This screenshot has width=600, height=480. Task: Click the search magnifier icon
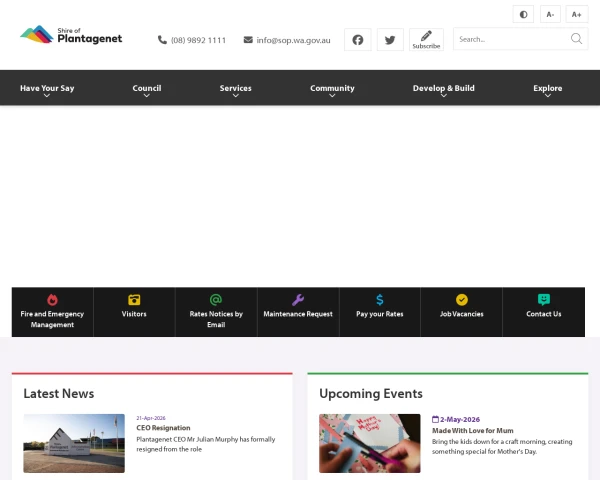pyautogui.click(x=576, y=39)
